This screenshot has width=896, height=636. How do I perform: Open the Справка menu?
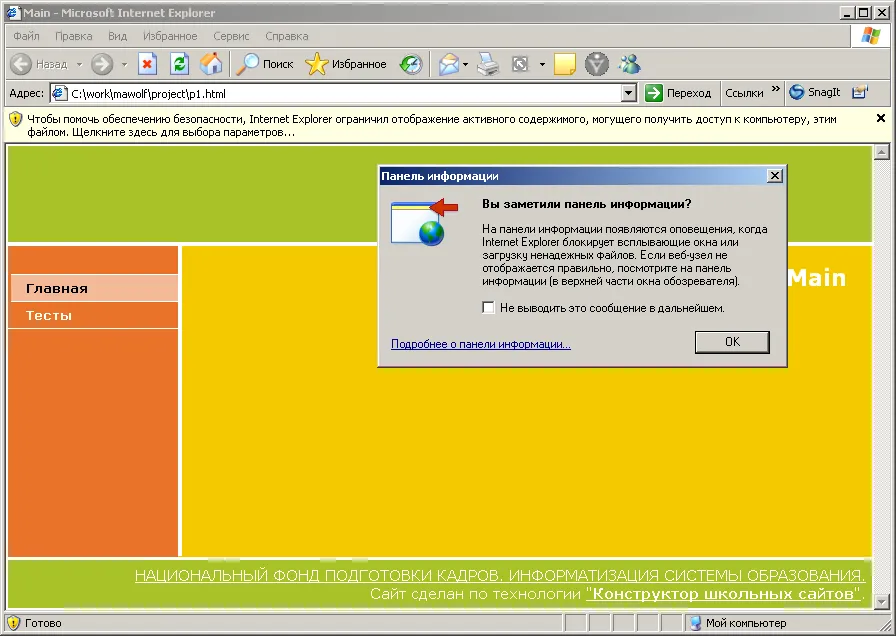287,36
